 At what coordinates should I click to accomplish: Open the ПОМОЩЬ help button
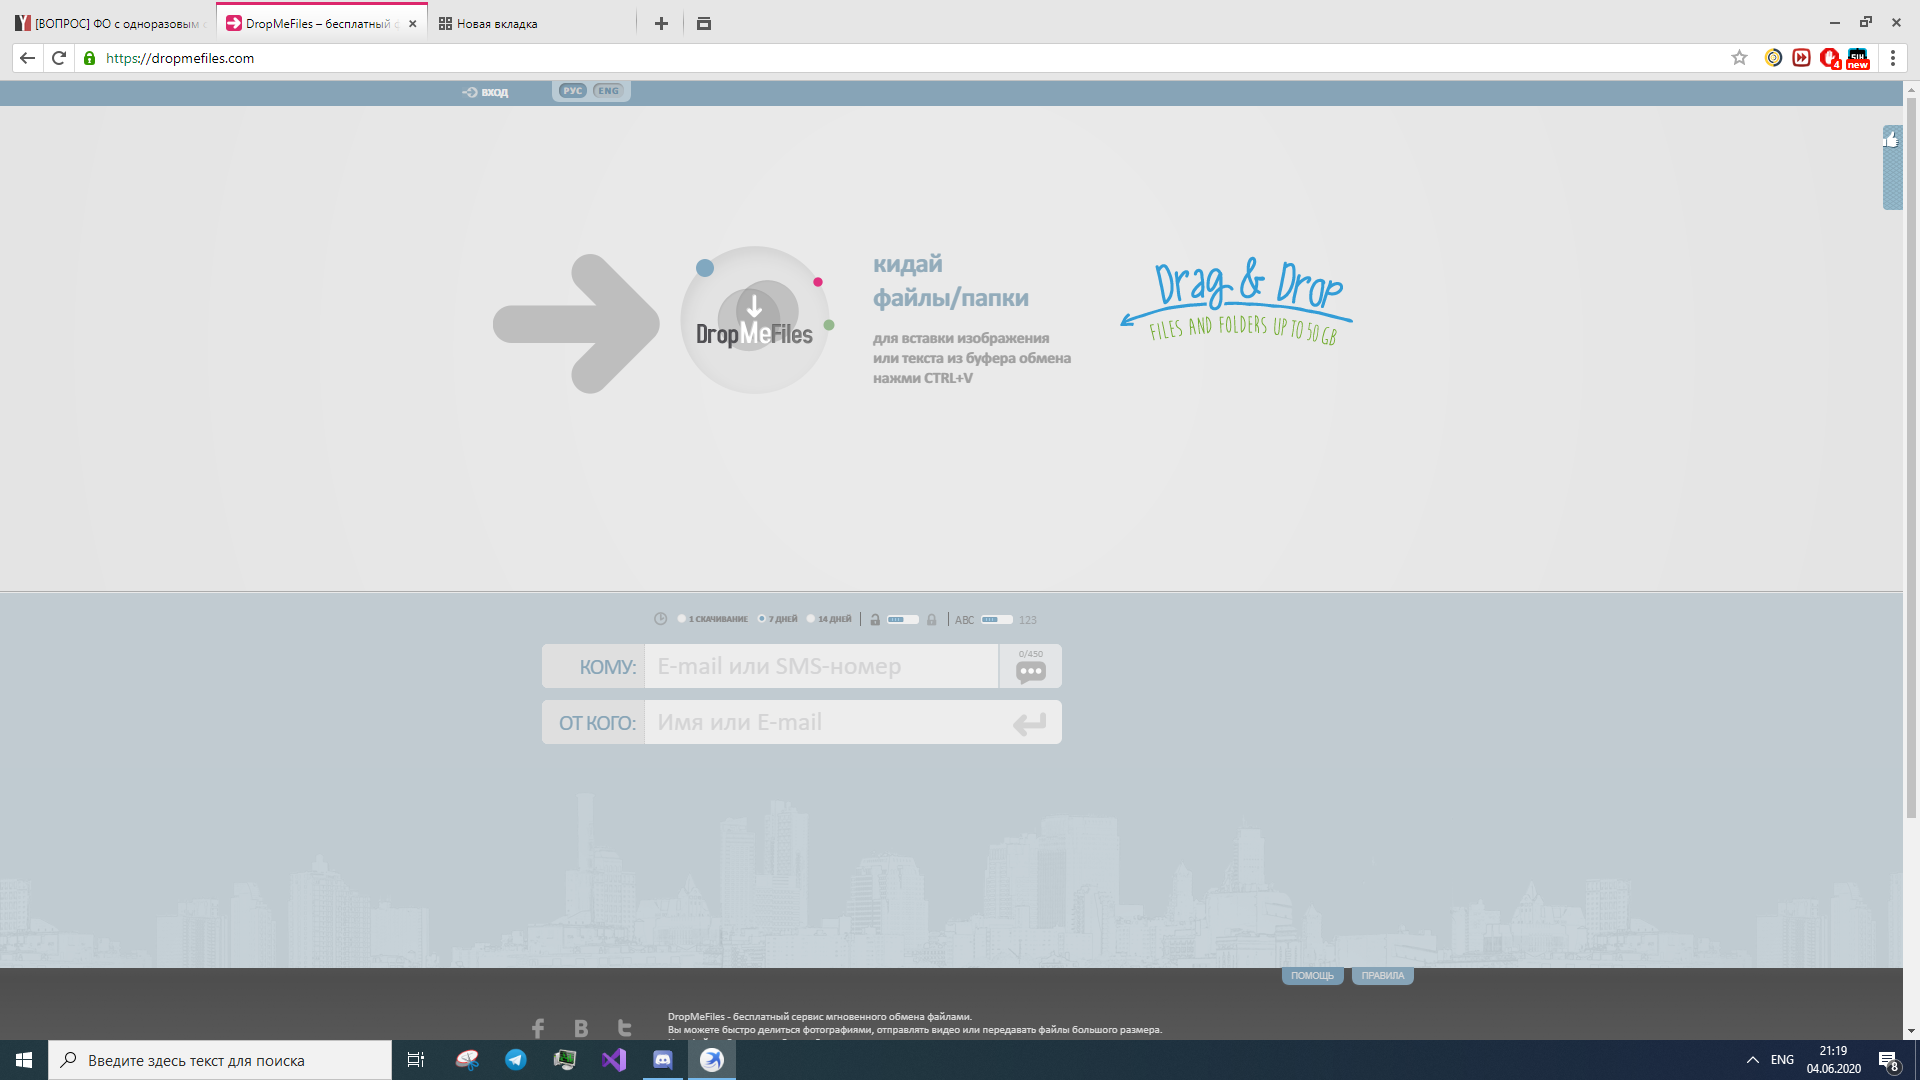pyautogui.click(x=1312, y=976)
